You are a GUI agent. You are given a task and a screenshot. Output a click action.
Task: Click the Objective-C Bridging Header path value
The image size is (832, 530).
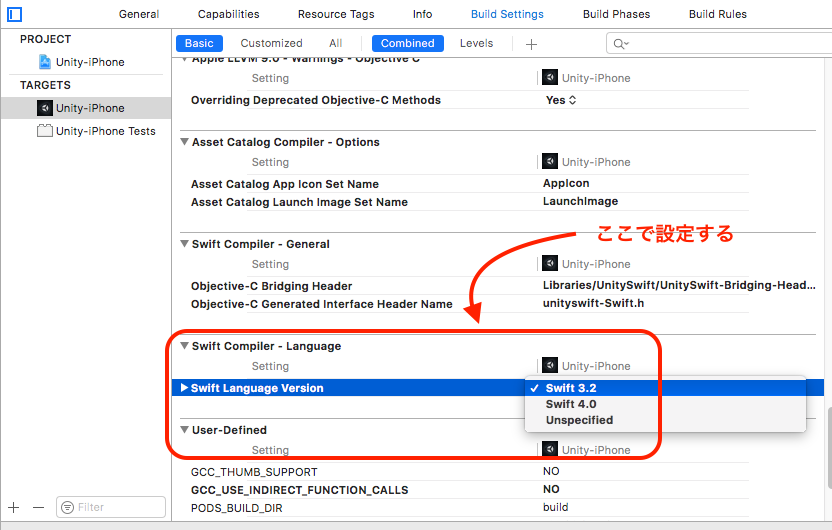(679, 285)
